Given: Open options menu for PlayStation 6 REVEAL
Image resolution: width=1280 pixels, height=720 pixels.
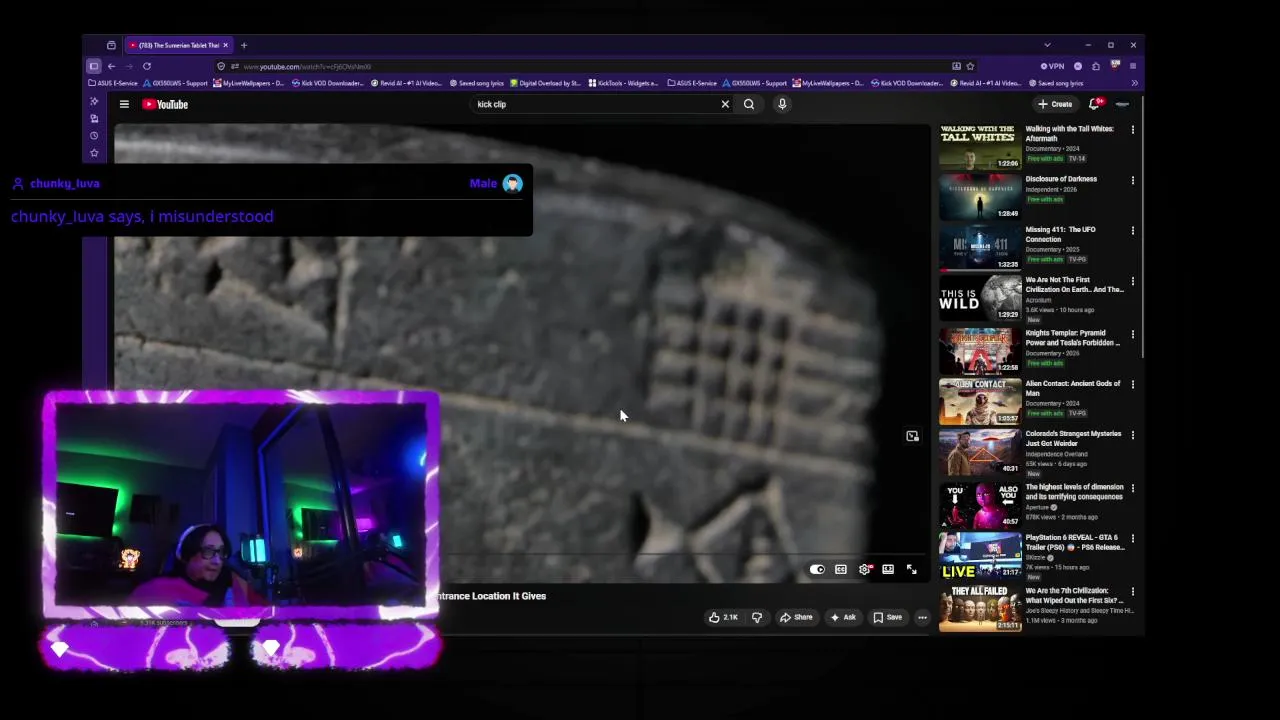Looking at the screenshot, I should point(1133,539).
